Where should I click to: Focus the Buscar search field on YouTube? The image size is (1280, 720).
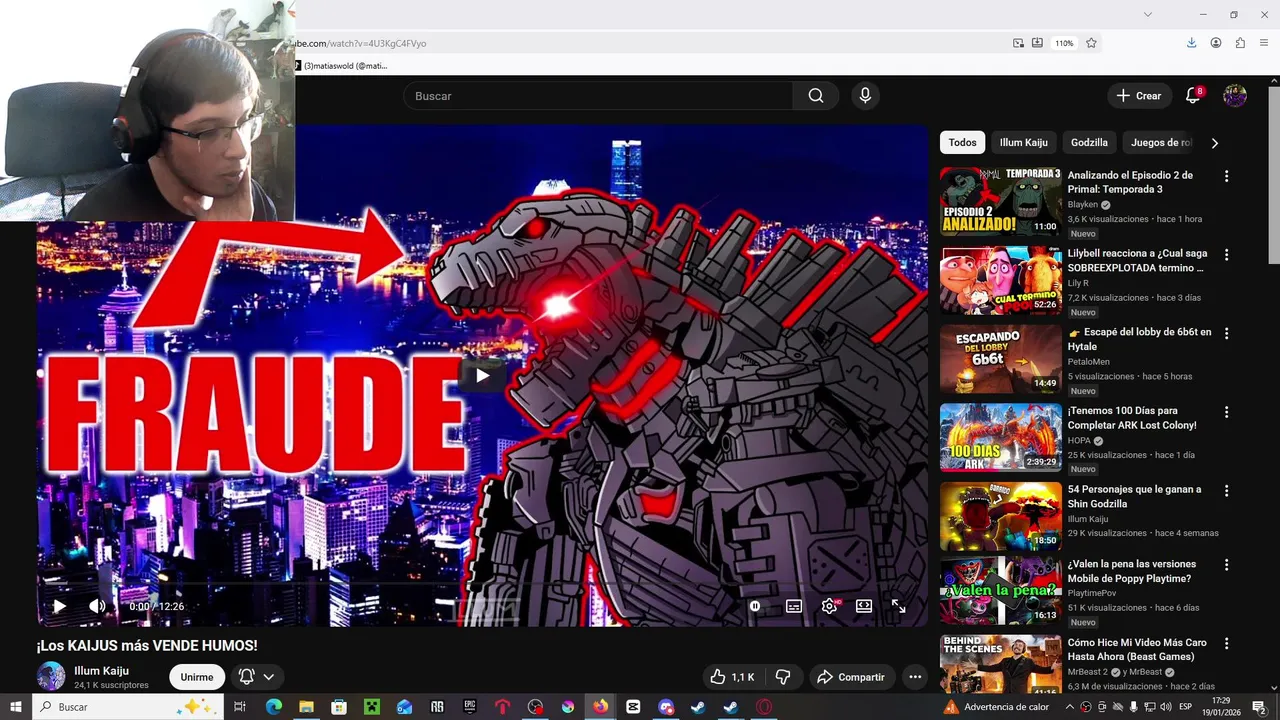(x=598, y=96)
